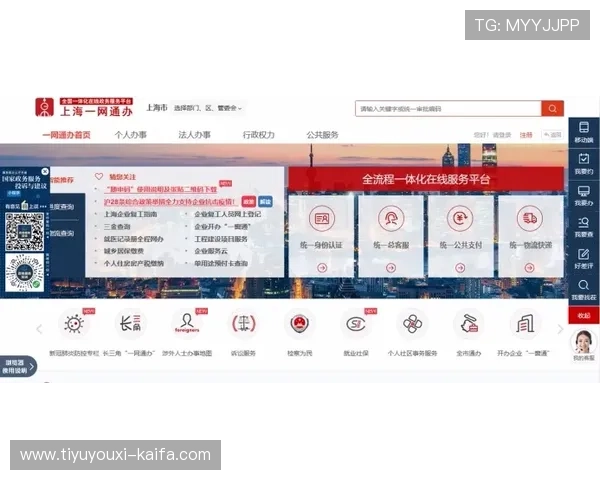
Task: Click the arrow circle under 统一物流快递
Action: 530,268
